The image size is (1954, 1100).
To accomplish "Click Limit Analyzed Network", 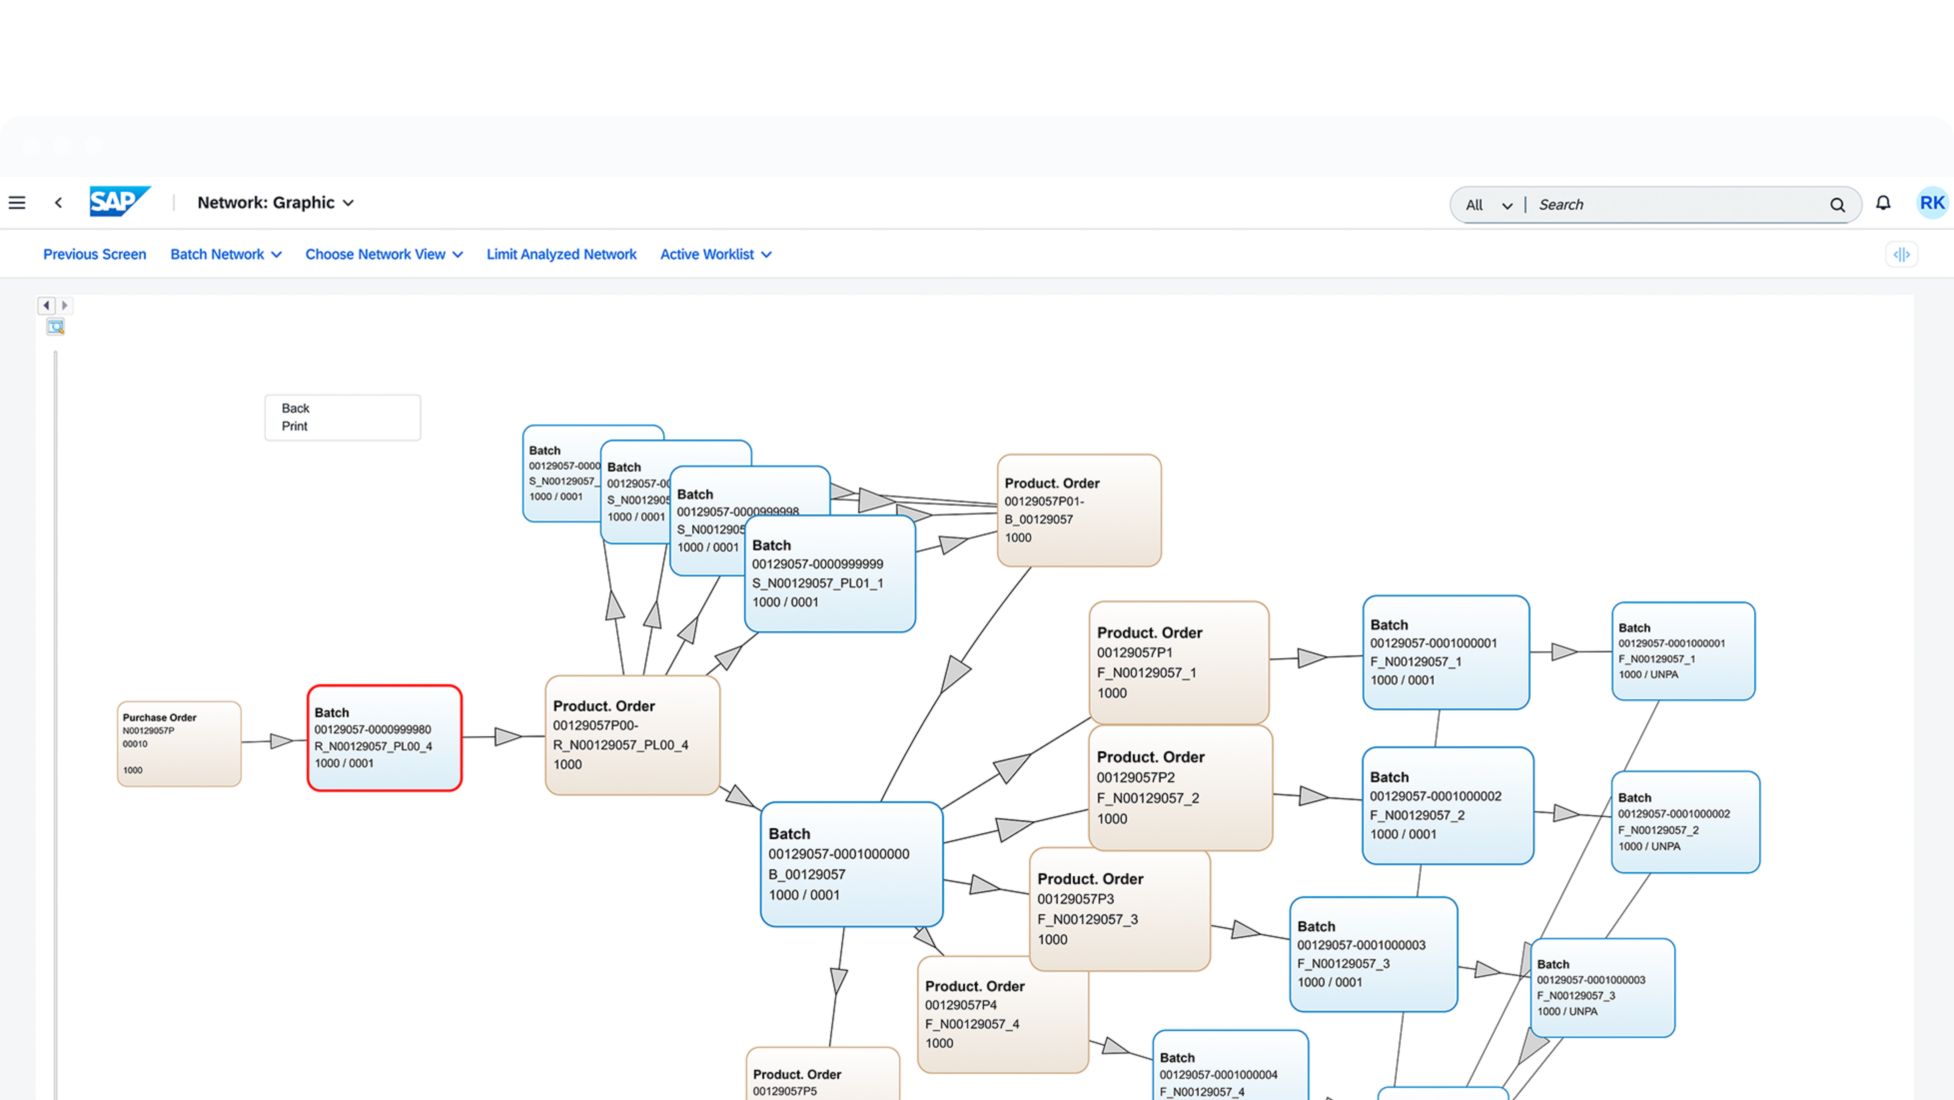I will (561, 255).
